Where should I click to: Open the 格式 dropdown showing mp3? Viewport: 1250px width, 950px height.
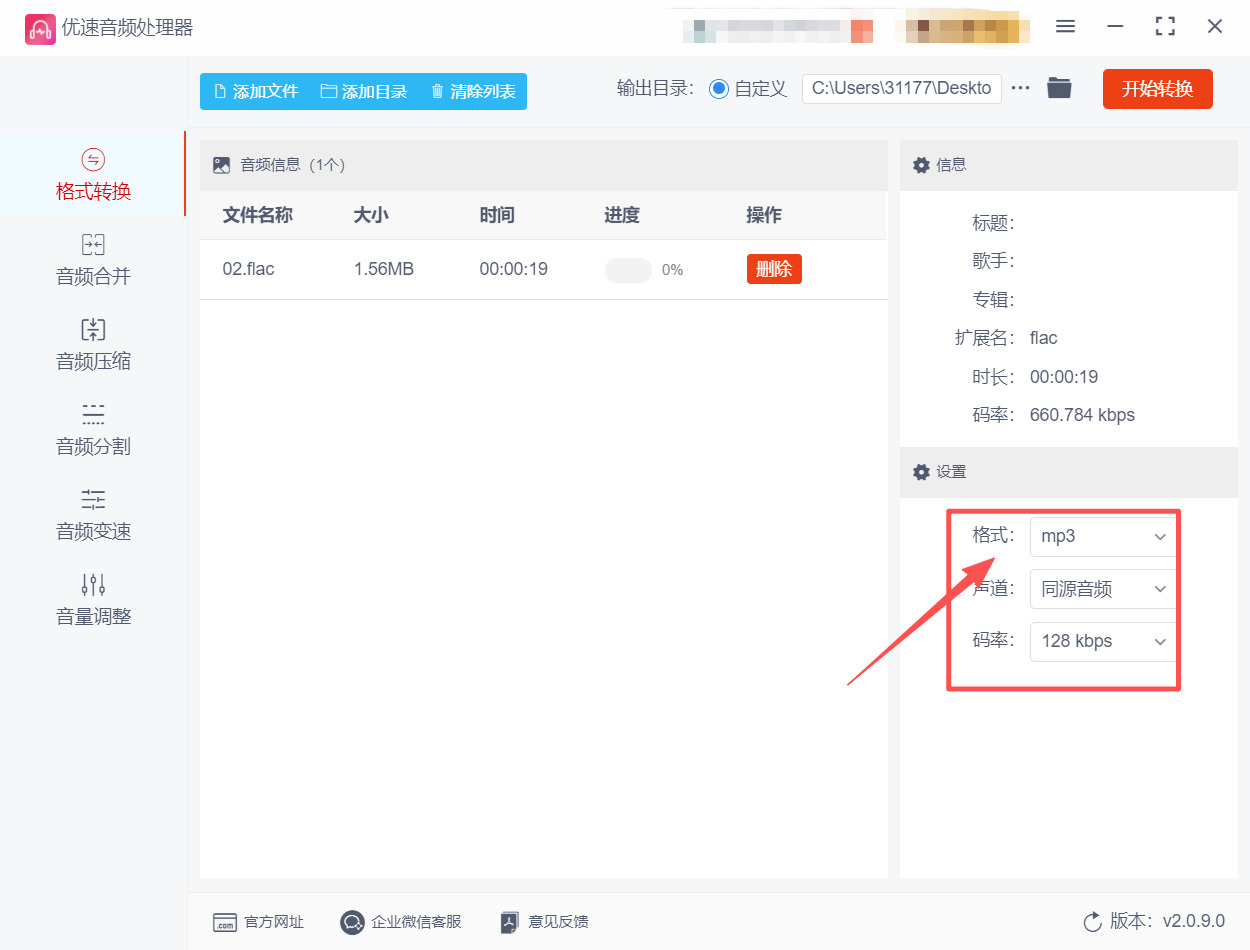pyautogui.click(x=1102, y=536)
